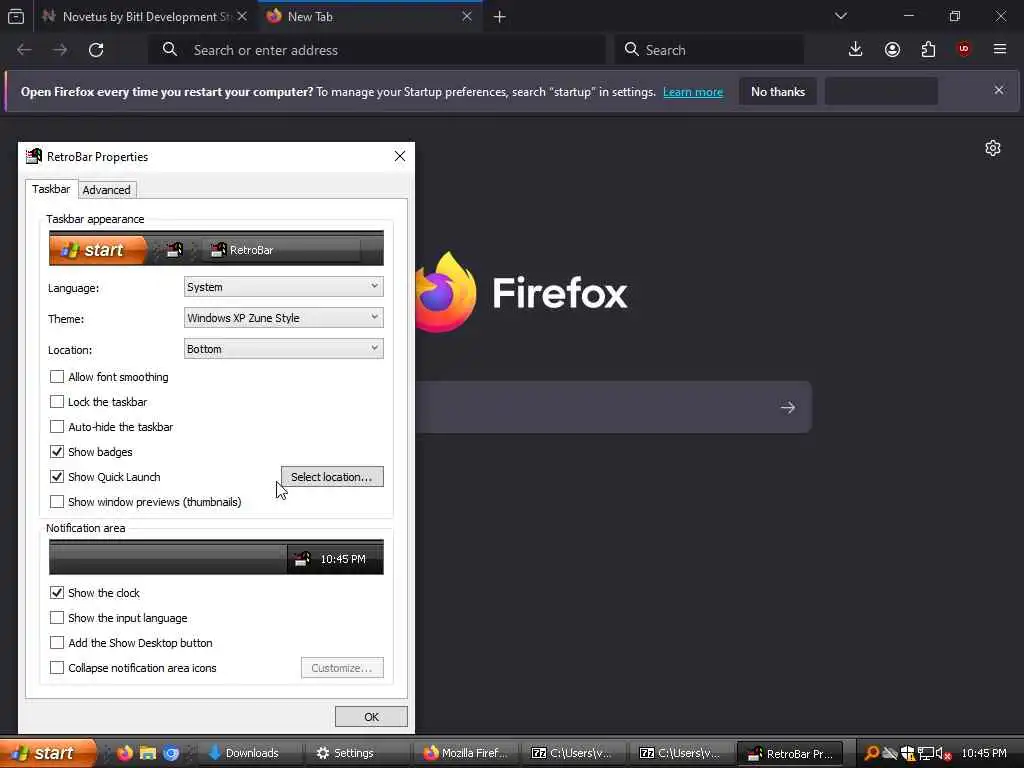Screen dimensions: 1024x768
Task: Check Add the Show Desktop button
Action: pos(57,643)
